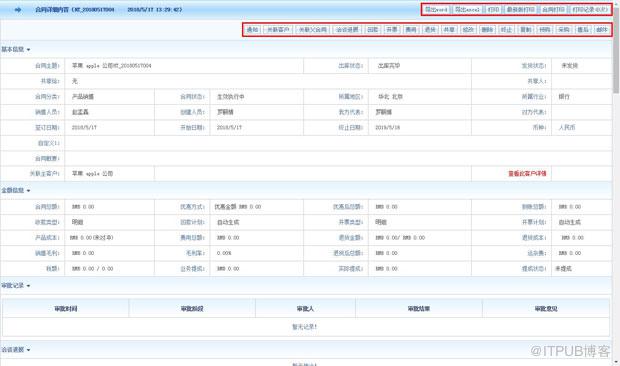620x366 pixels.
Task: Click the 删除 toolbar button
Action: point(487,30)
